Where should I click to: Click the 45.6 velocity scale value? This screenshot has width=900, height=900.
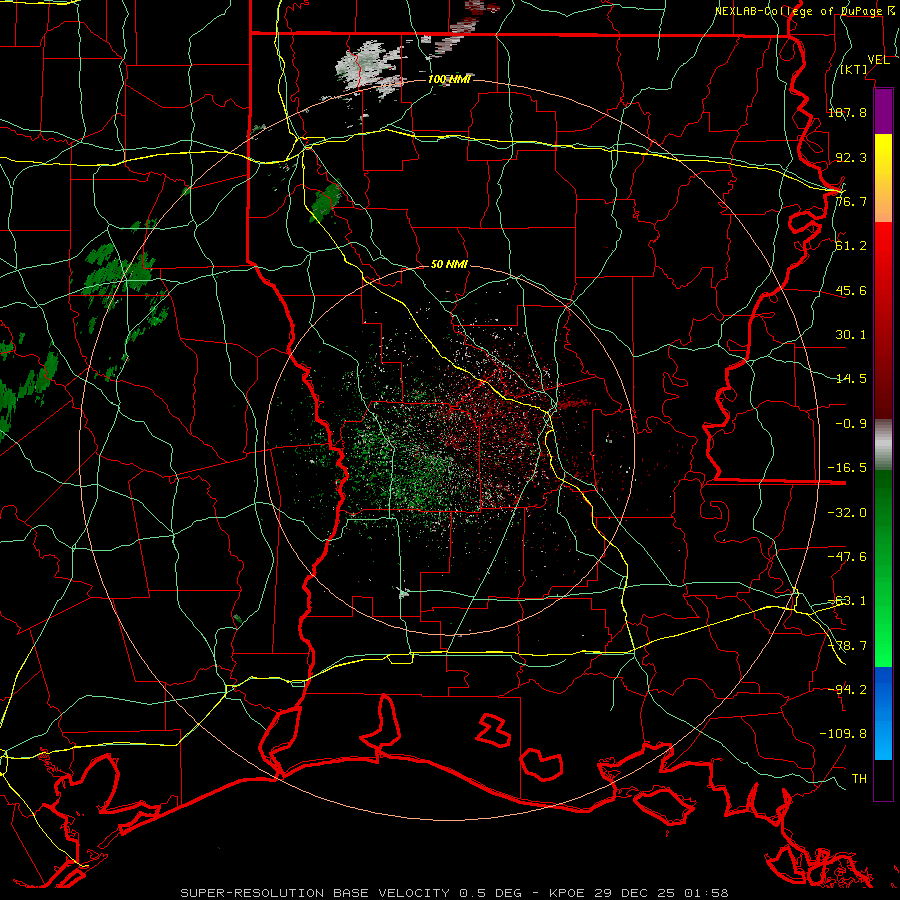click(x=851, y=290)
